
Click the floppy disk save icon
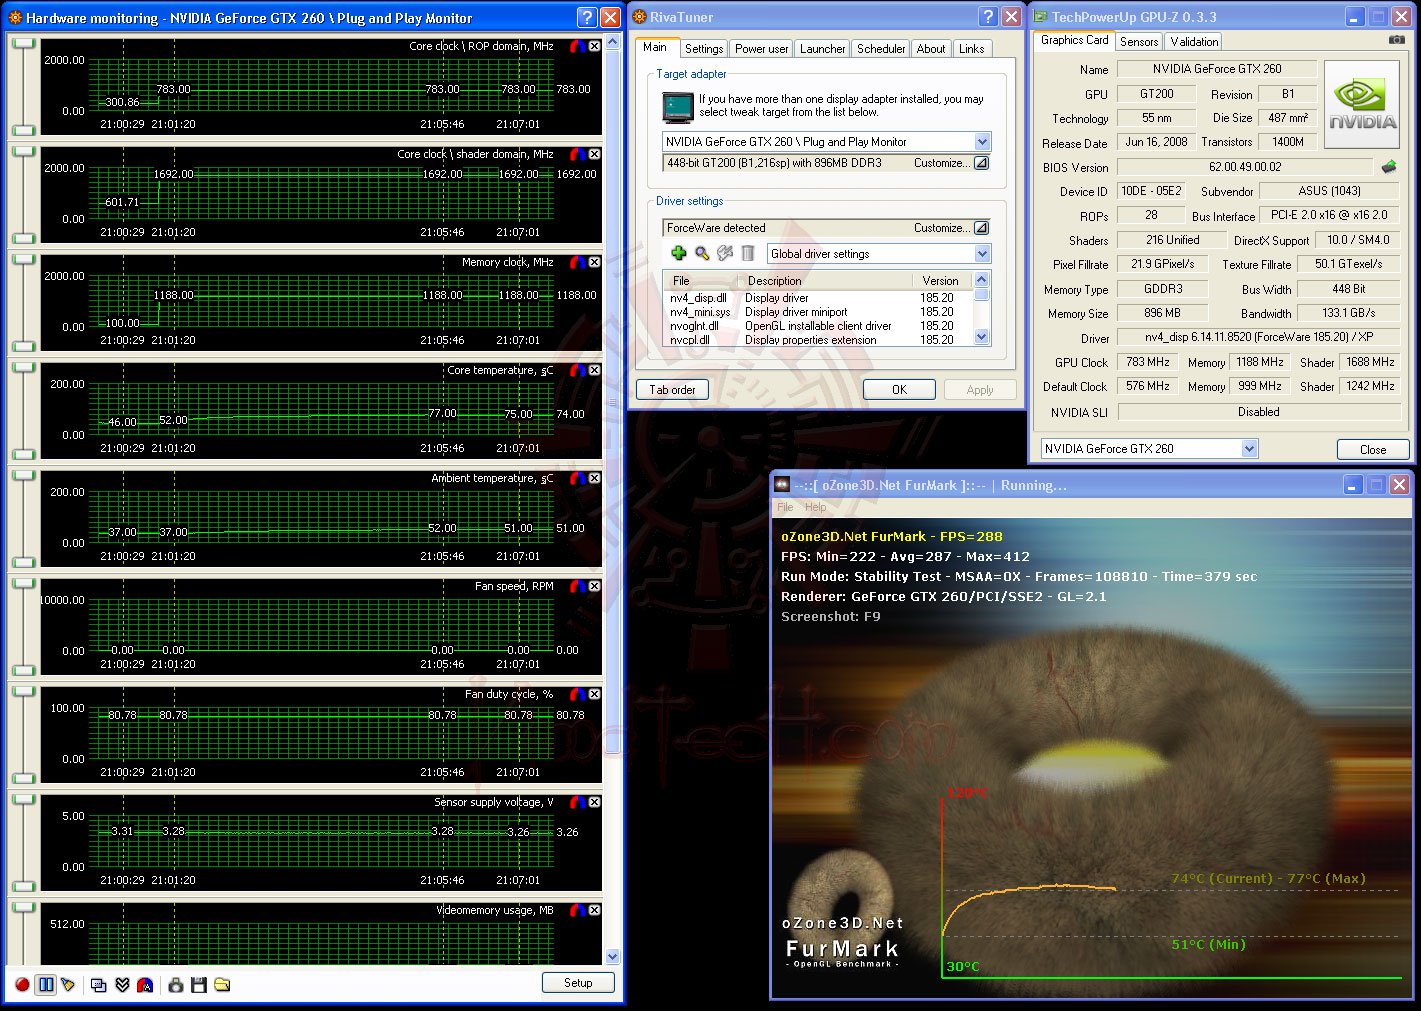coord(199,985)
